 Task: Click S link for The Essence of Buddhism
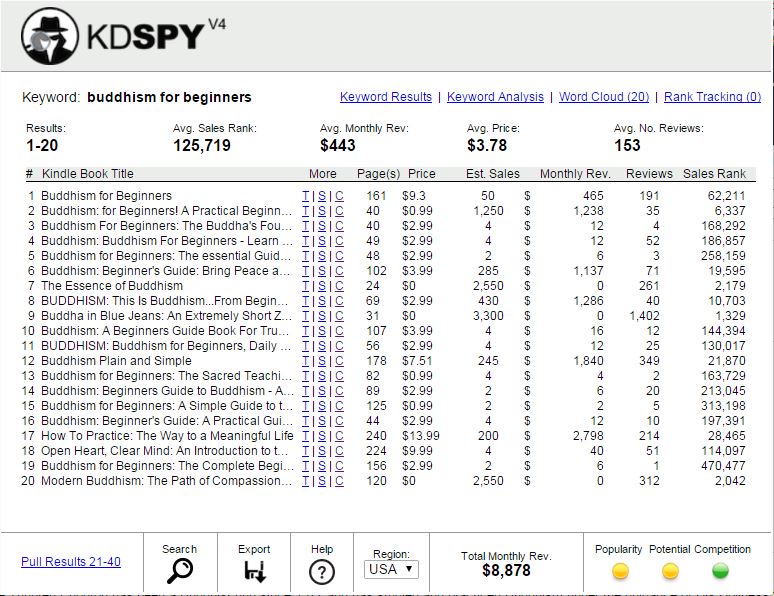point(322,286)
